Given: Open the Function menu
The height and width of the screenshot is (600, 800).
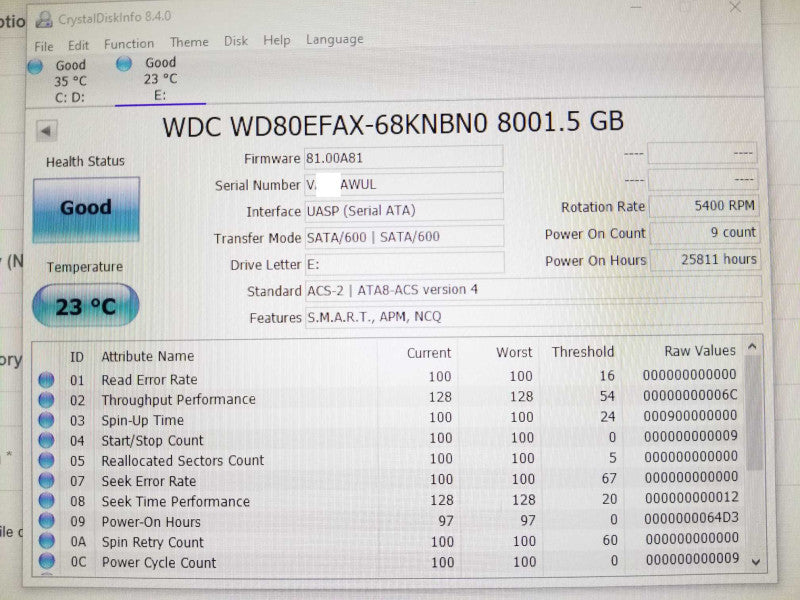Looking at the screenshot, I should pos(129,44).
